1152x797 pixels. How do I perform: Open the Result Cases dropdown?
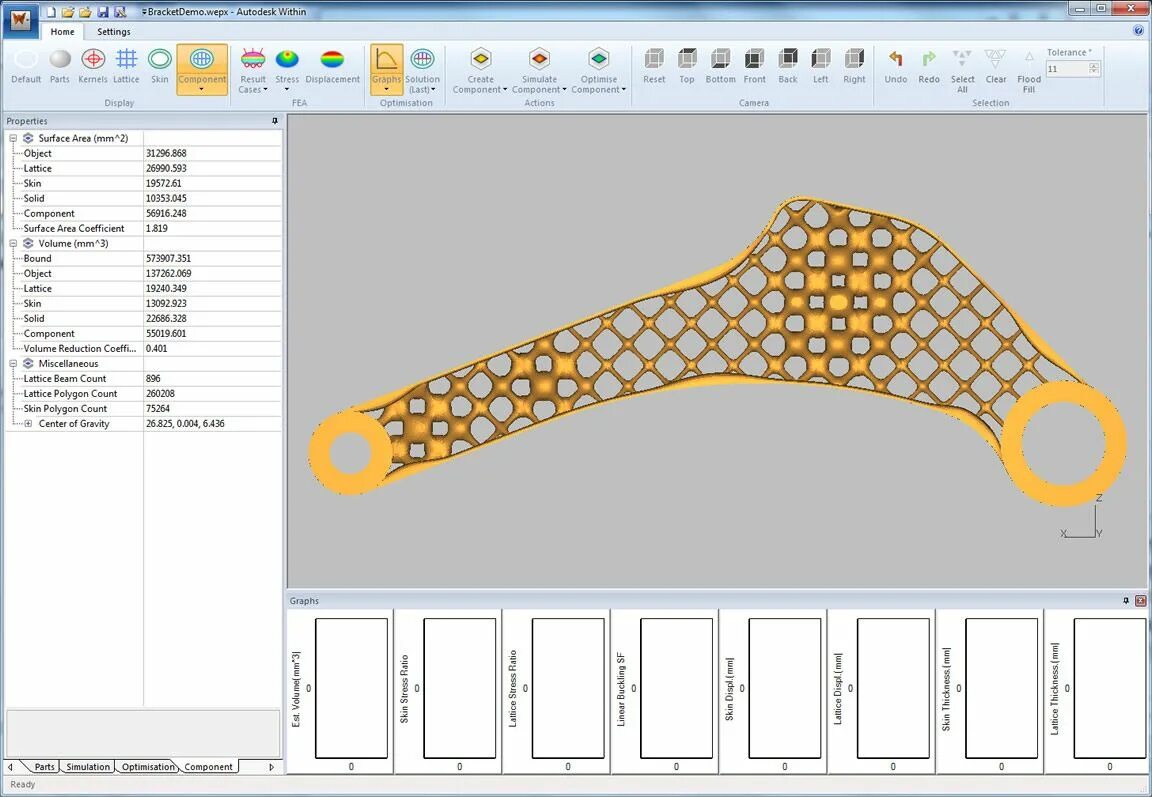tap(253, 70)
